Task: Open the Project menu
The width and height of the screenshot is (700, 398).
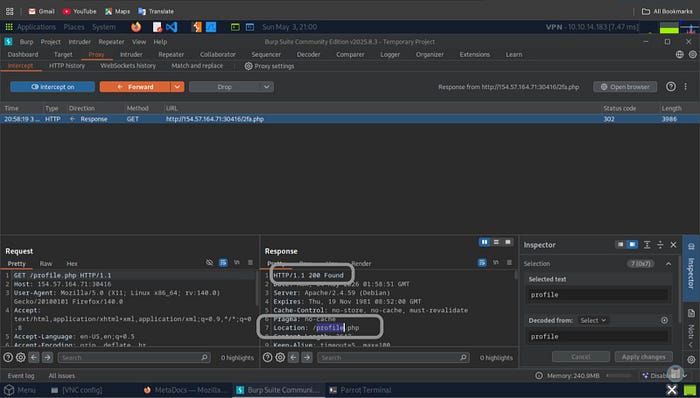Action: coord(50,41)
